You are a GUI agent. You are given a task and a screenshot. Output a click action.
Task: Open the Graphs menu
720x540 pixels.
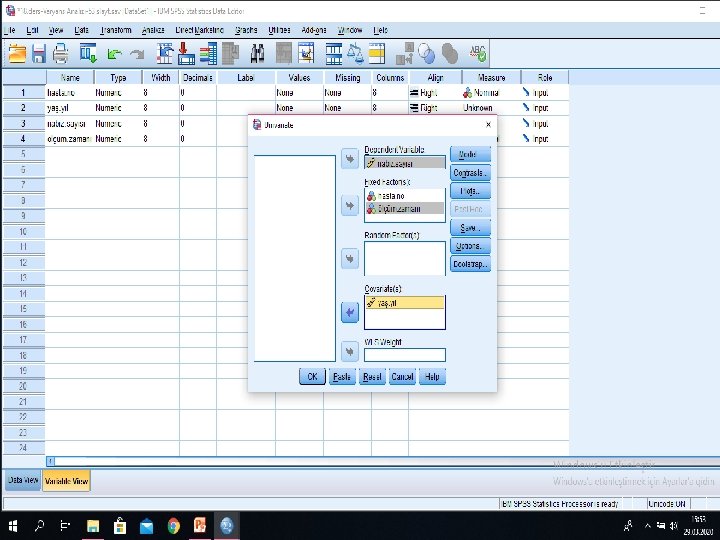coord(246,30)
